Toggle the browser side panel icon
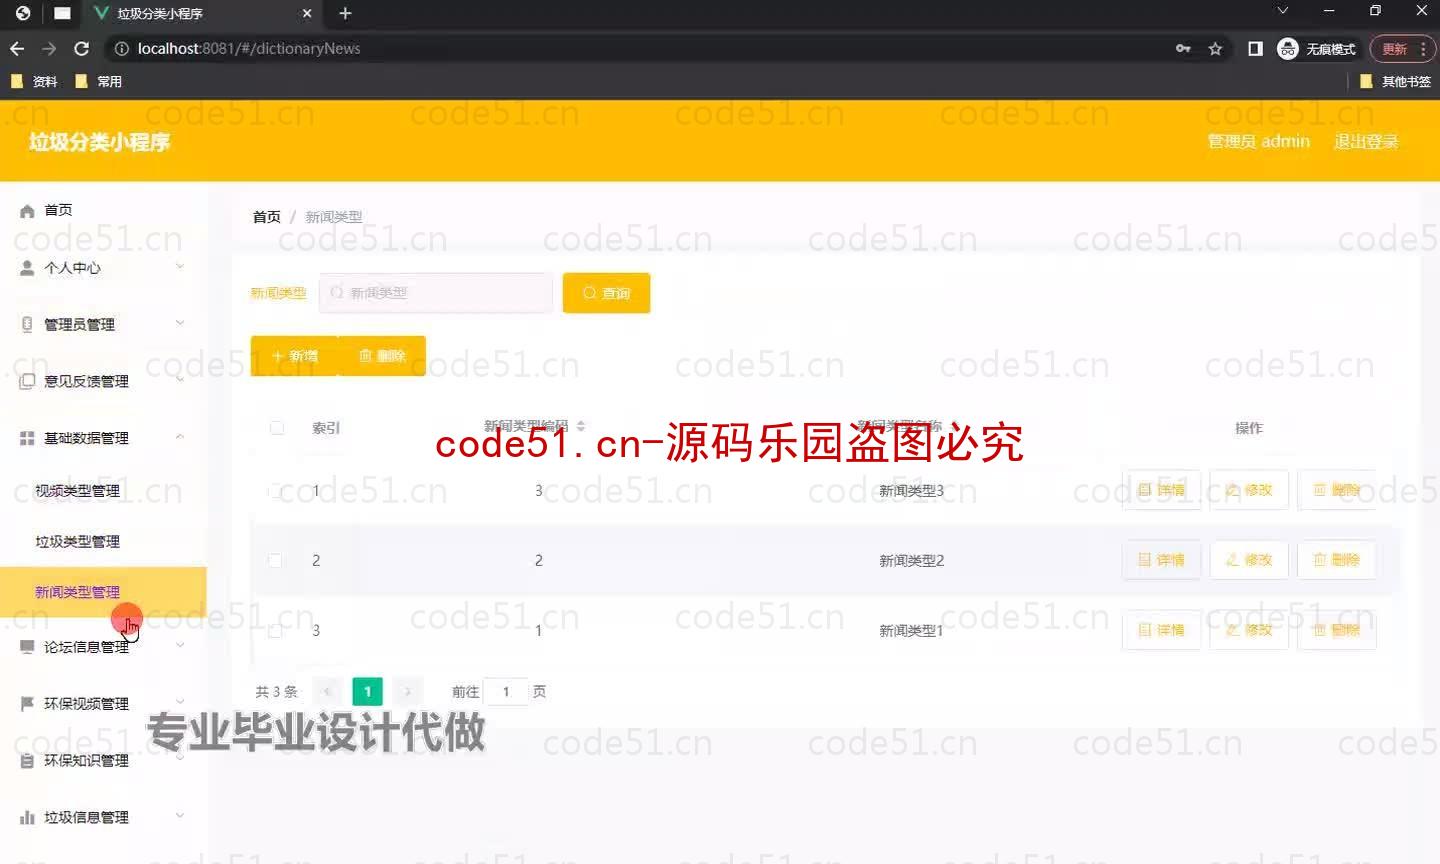 1255,48
